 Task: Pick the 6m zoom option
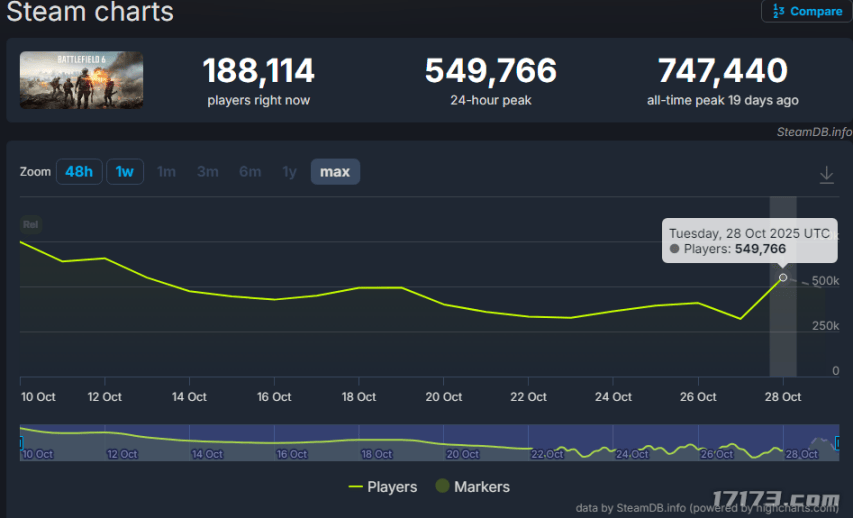click(250, 172)
